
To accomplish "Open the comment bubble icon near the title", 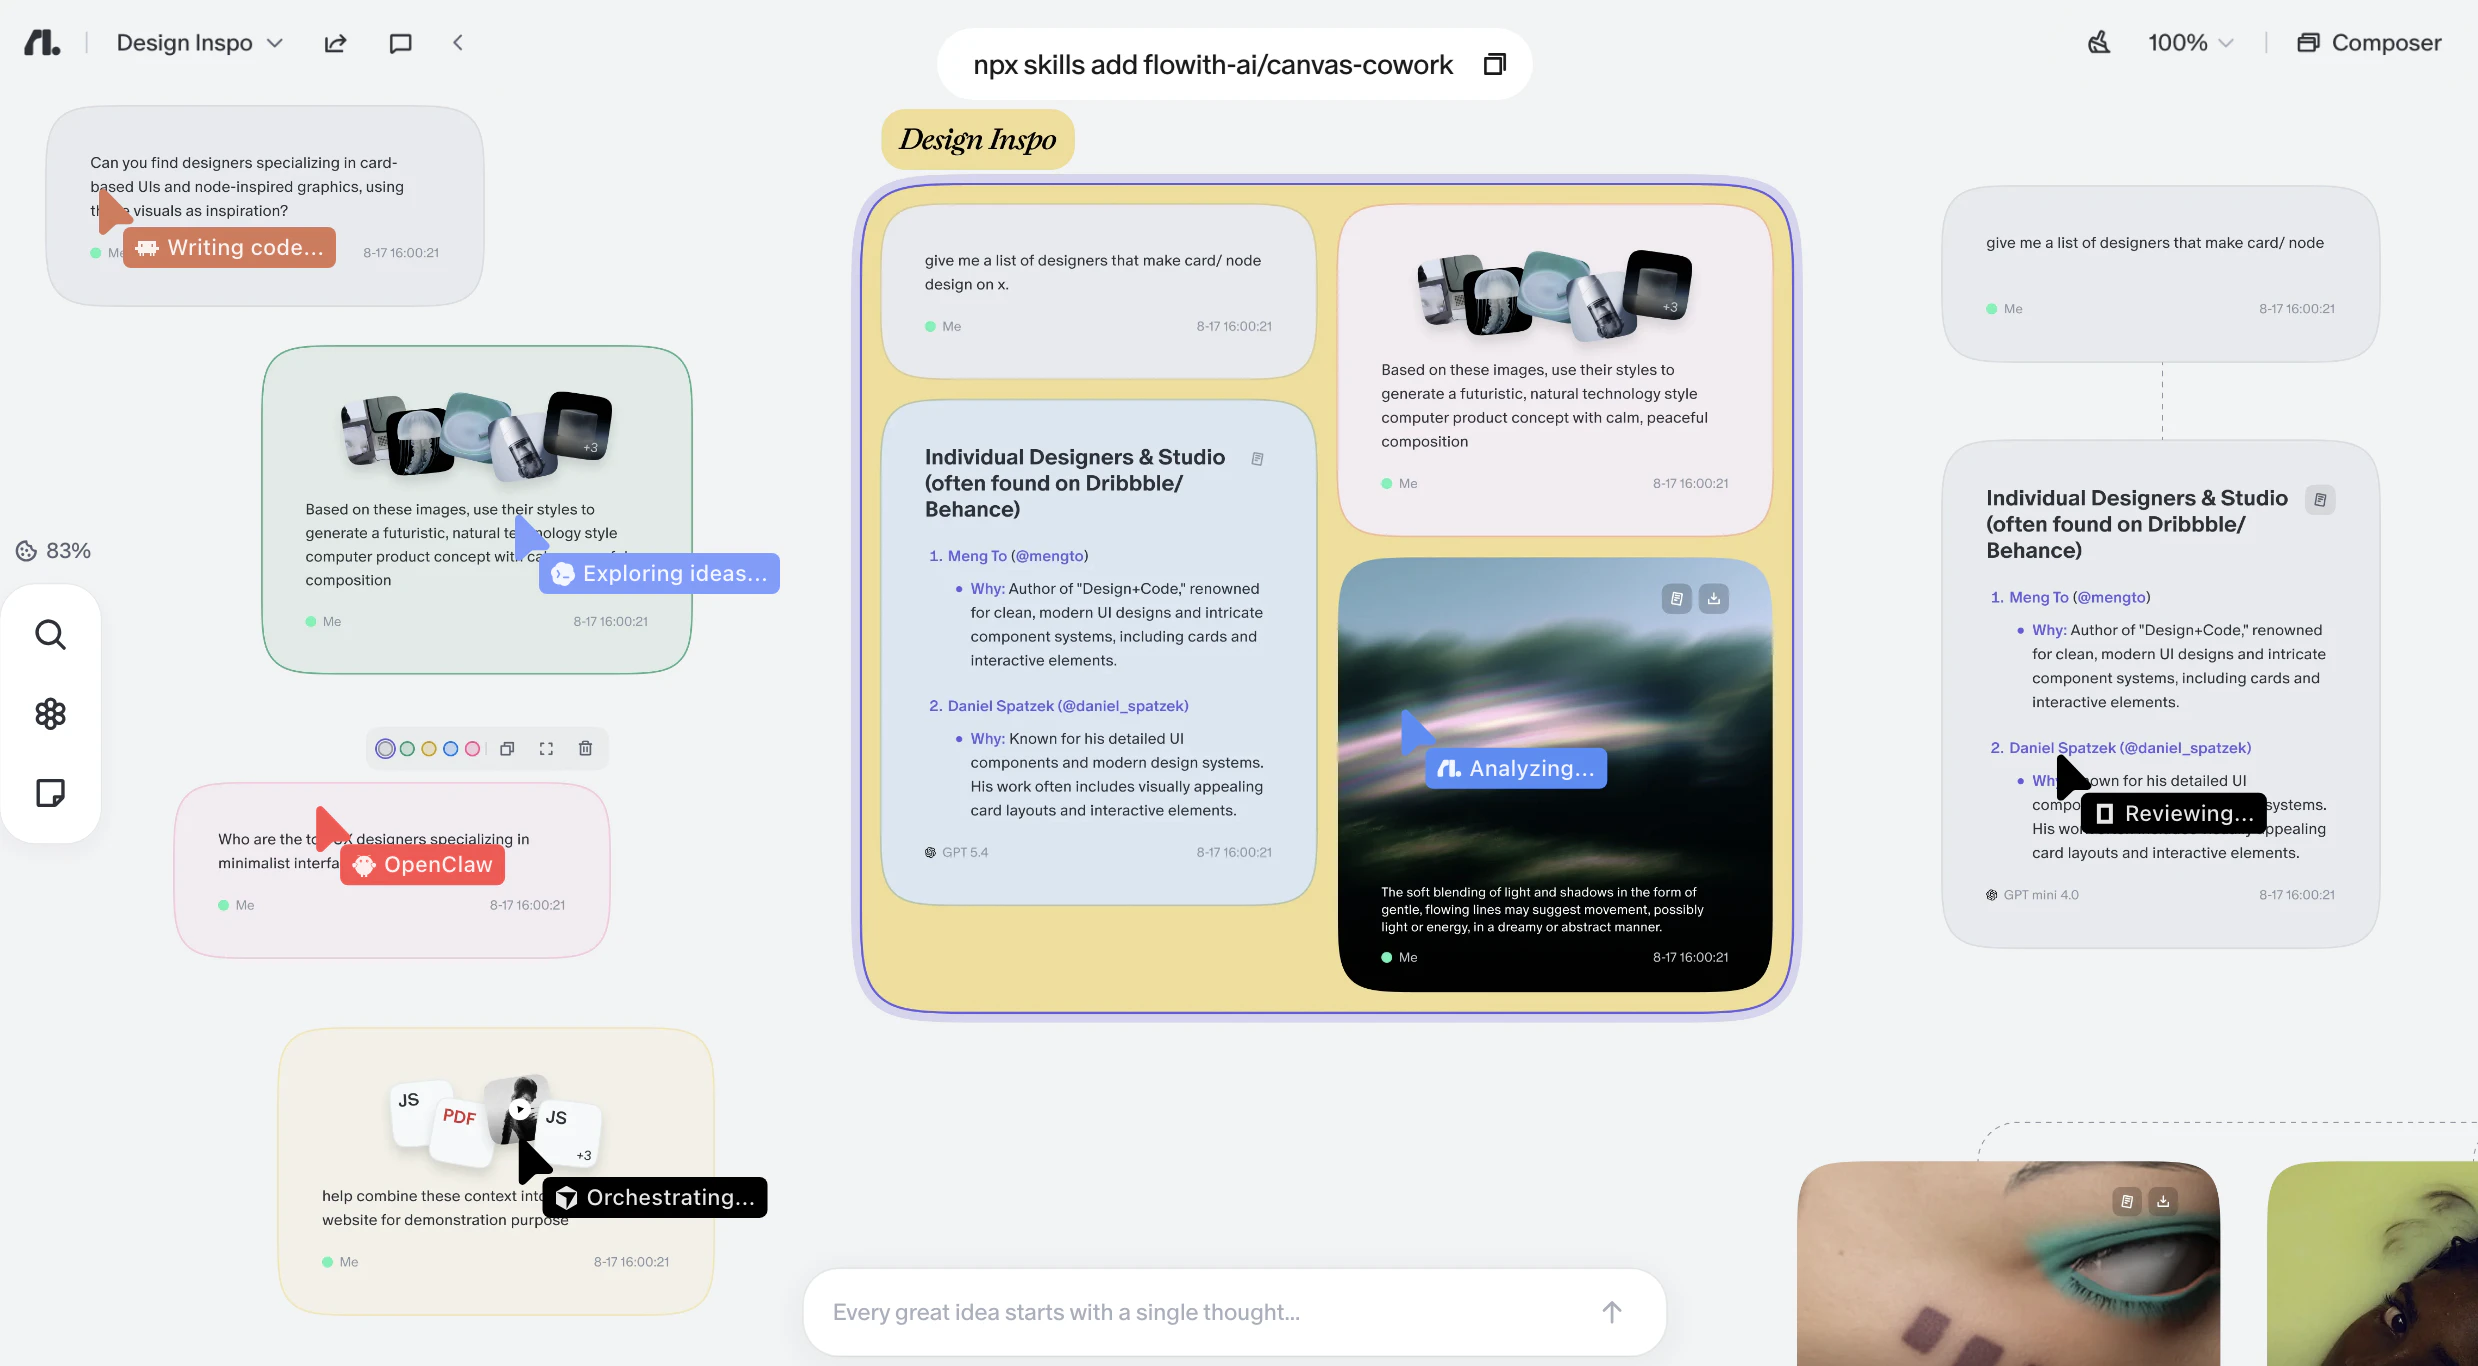I will point(400,43).
